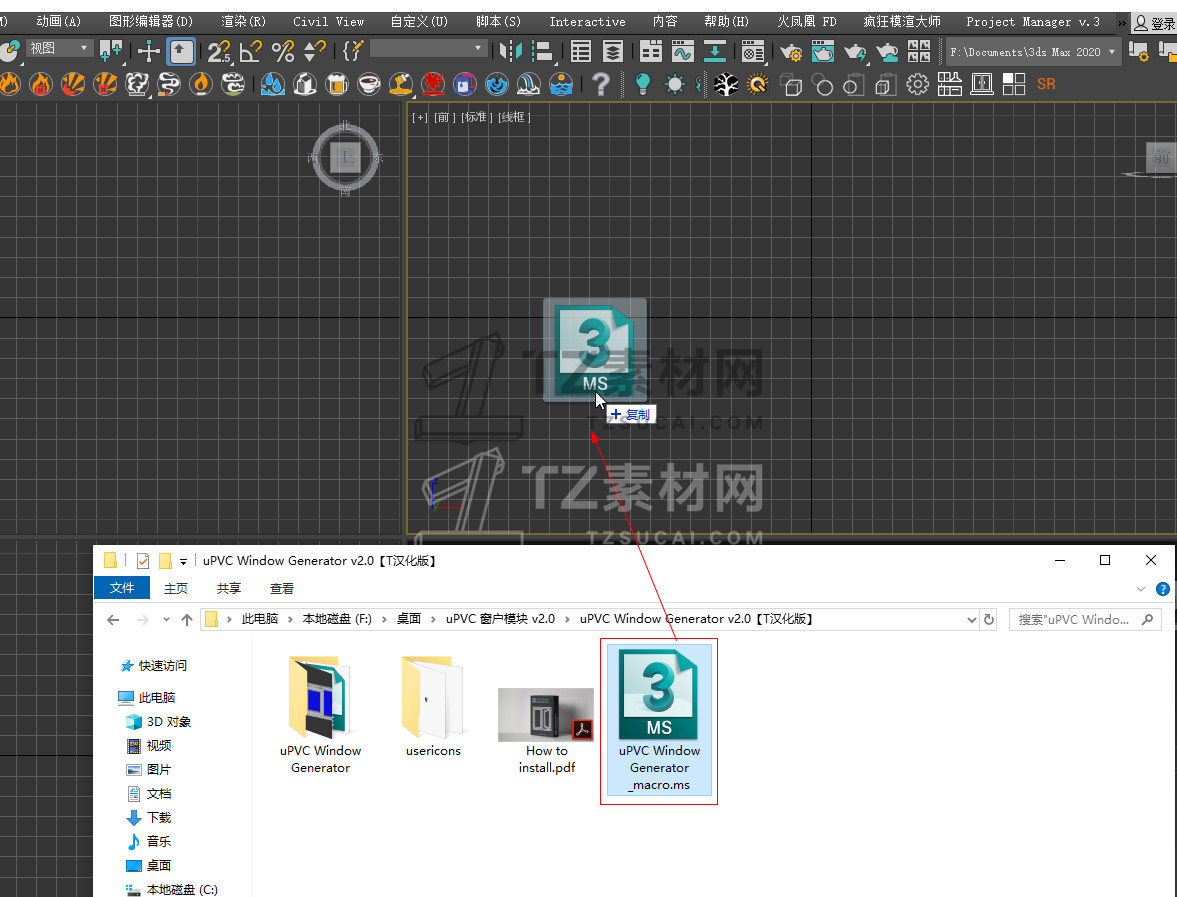This screenshot has width=1177, height=897.
Task: Open the Schematic View icon
Action: point(715,52)
